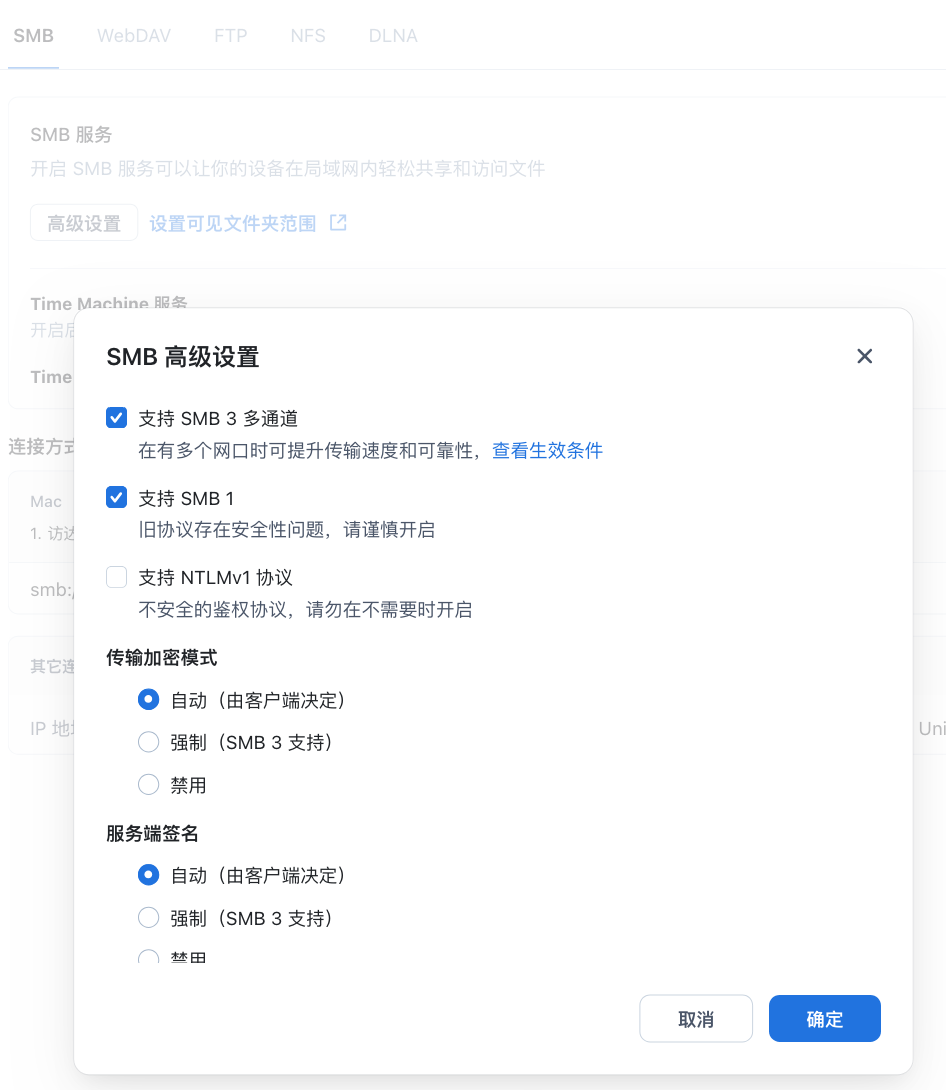Screen dimensions: 946x1090
Task: Click the external link icon beside 设置可见文件夹范围
Action: (338, 222)
